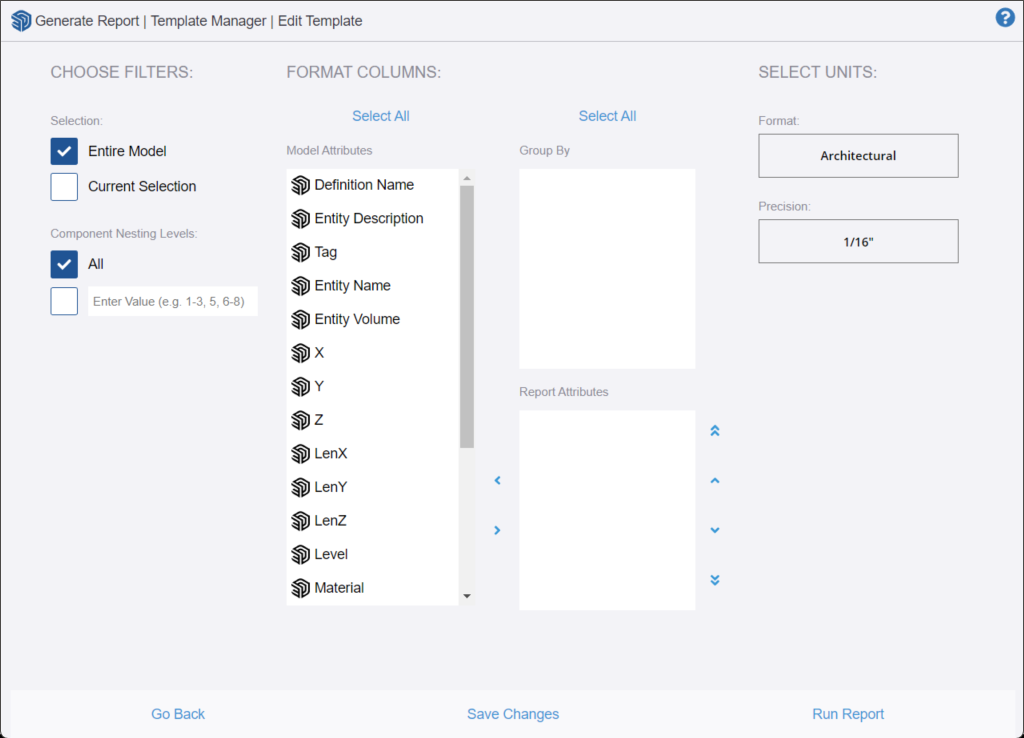
Task: Toggle the Entire Model checkbox
Action: (64, 152)
